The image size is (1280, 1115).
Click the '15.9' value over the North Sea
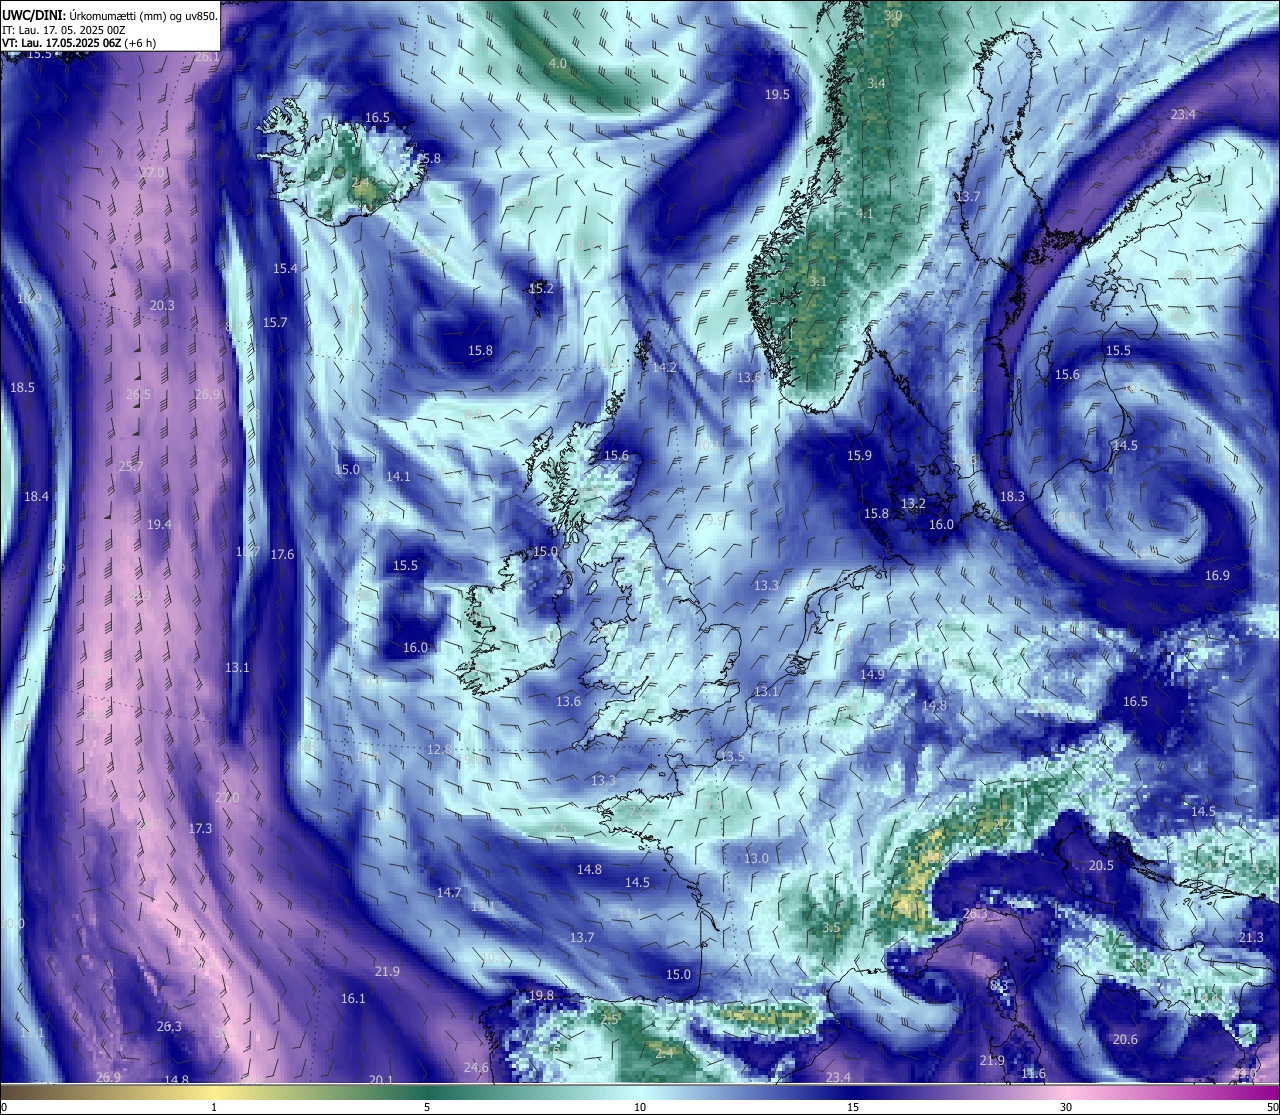[859, 455]
